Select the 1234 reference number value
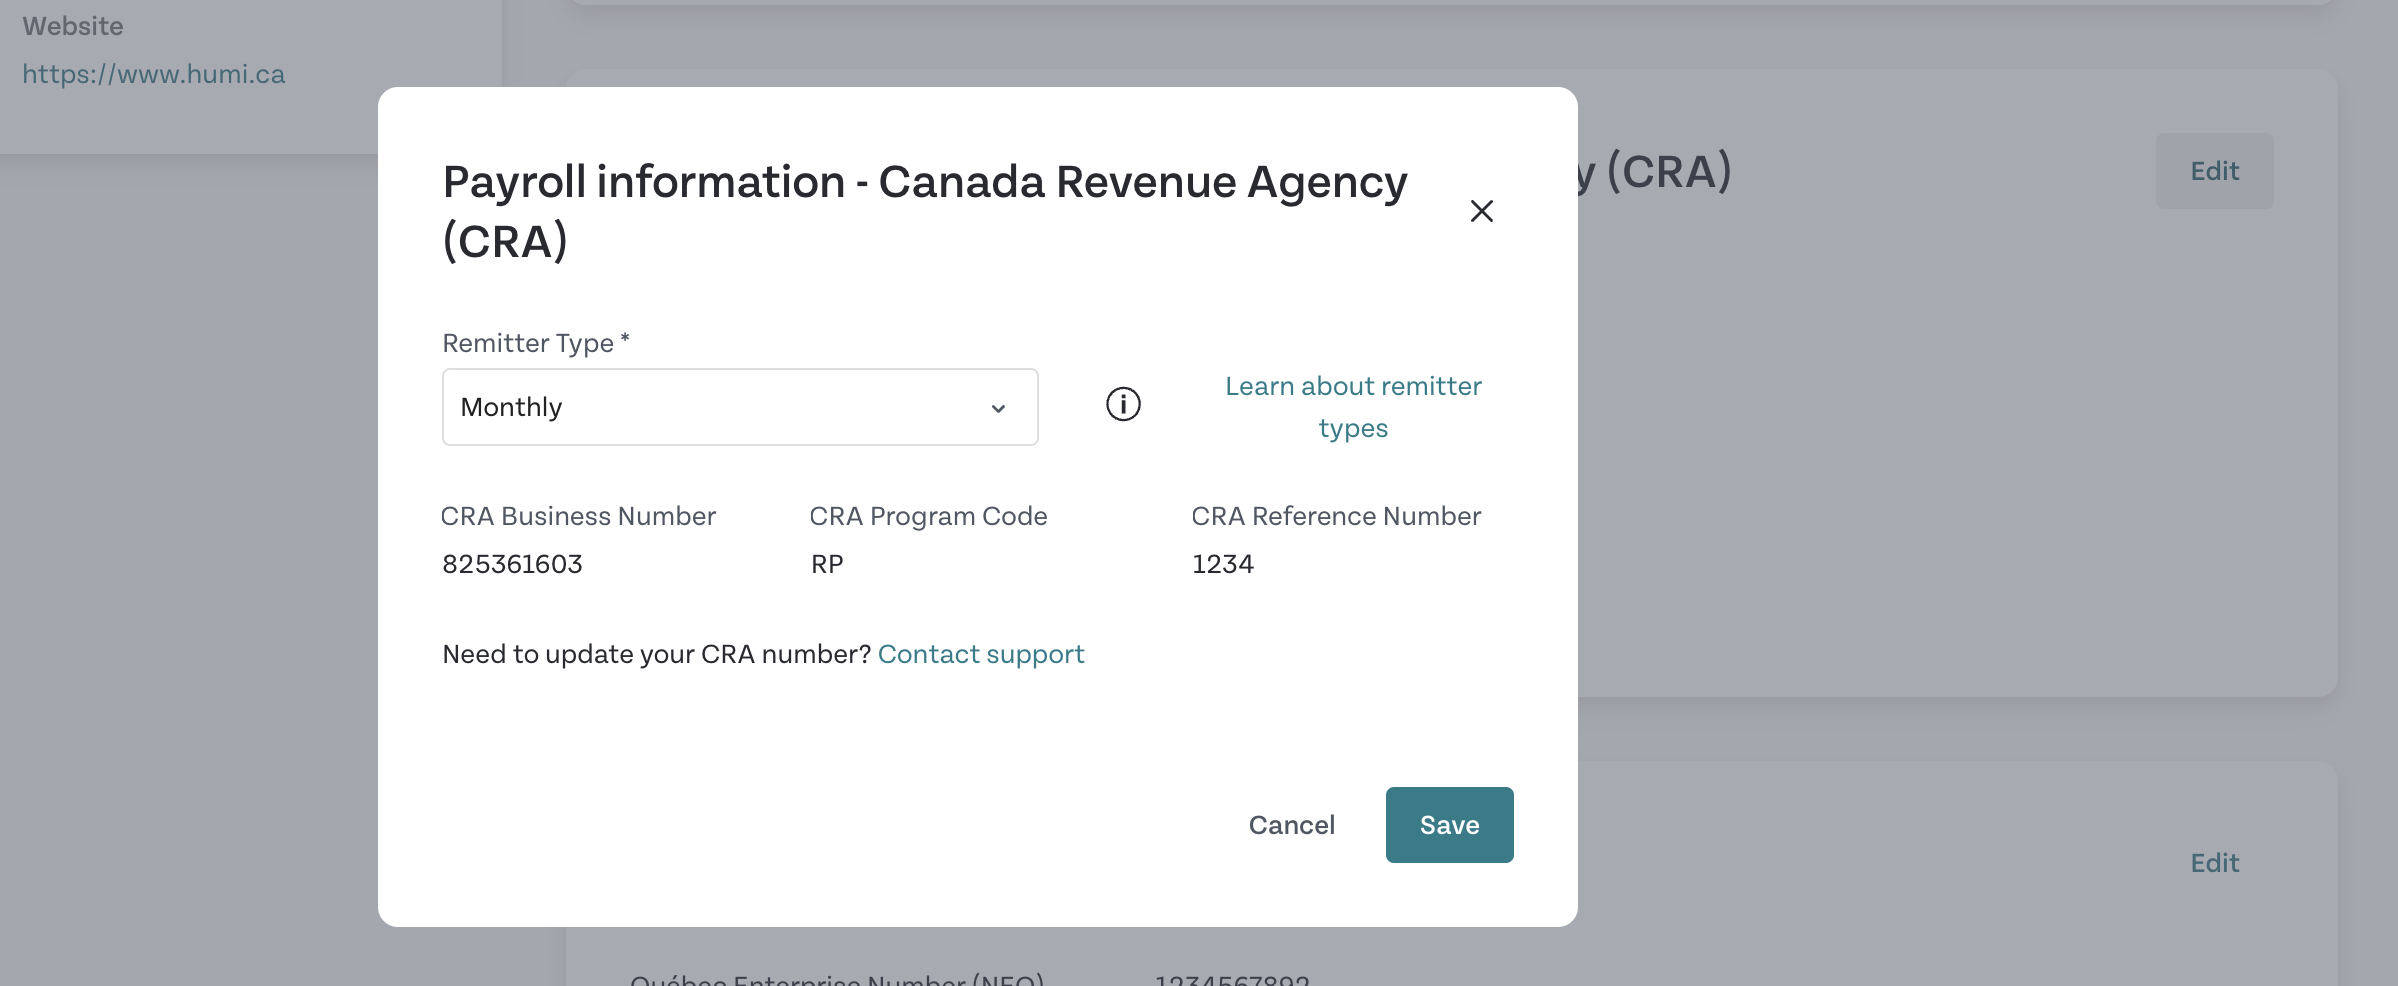Viewport: 2398px width, 986px height. point(1222,564)
